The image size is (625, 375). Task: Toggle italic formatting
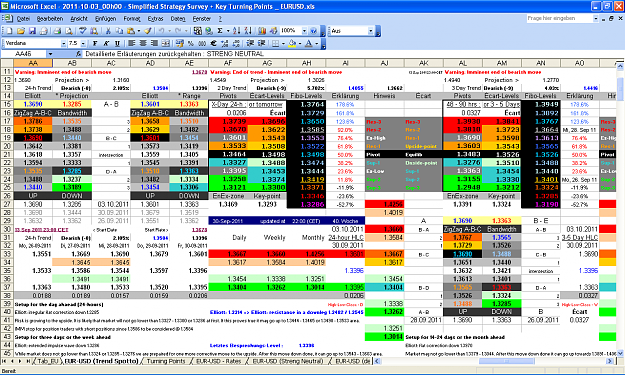pos(106,43)
